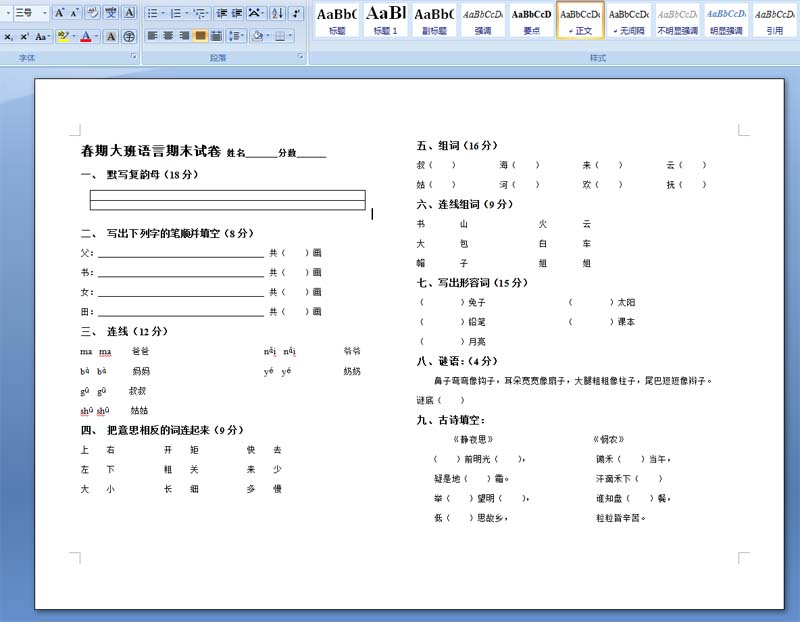Apply the 强调 style
Screen dimensions: 800x622
(x=483, y=19)
